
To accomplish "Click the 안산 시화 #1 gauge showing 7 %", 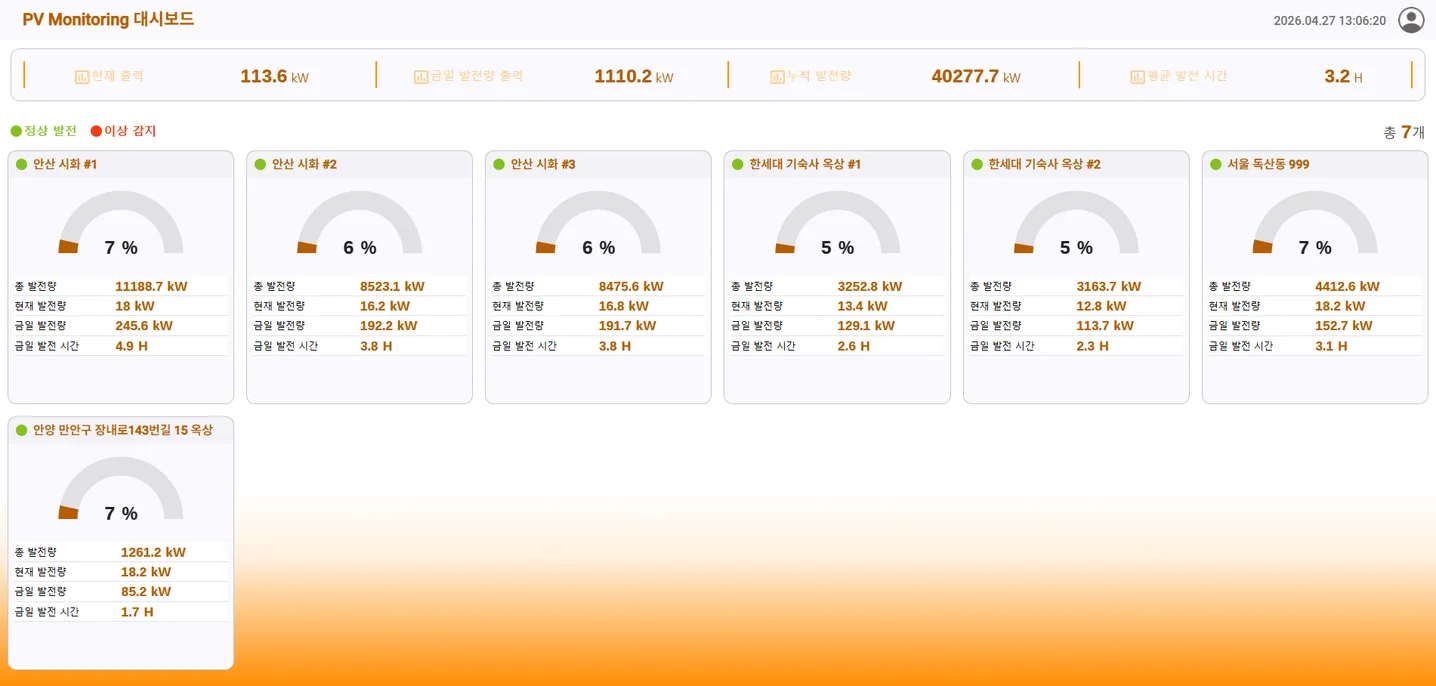I will pos(121,223).
